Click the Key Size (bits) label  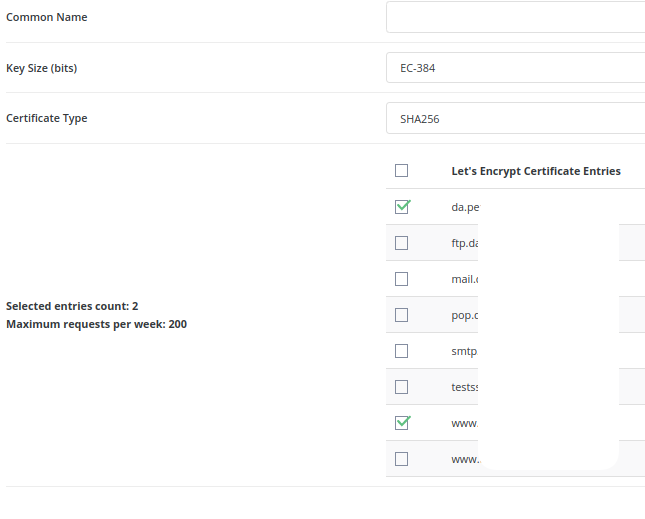42,68
